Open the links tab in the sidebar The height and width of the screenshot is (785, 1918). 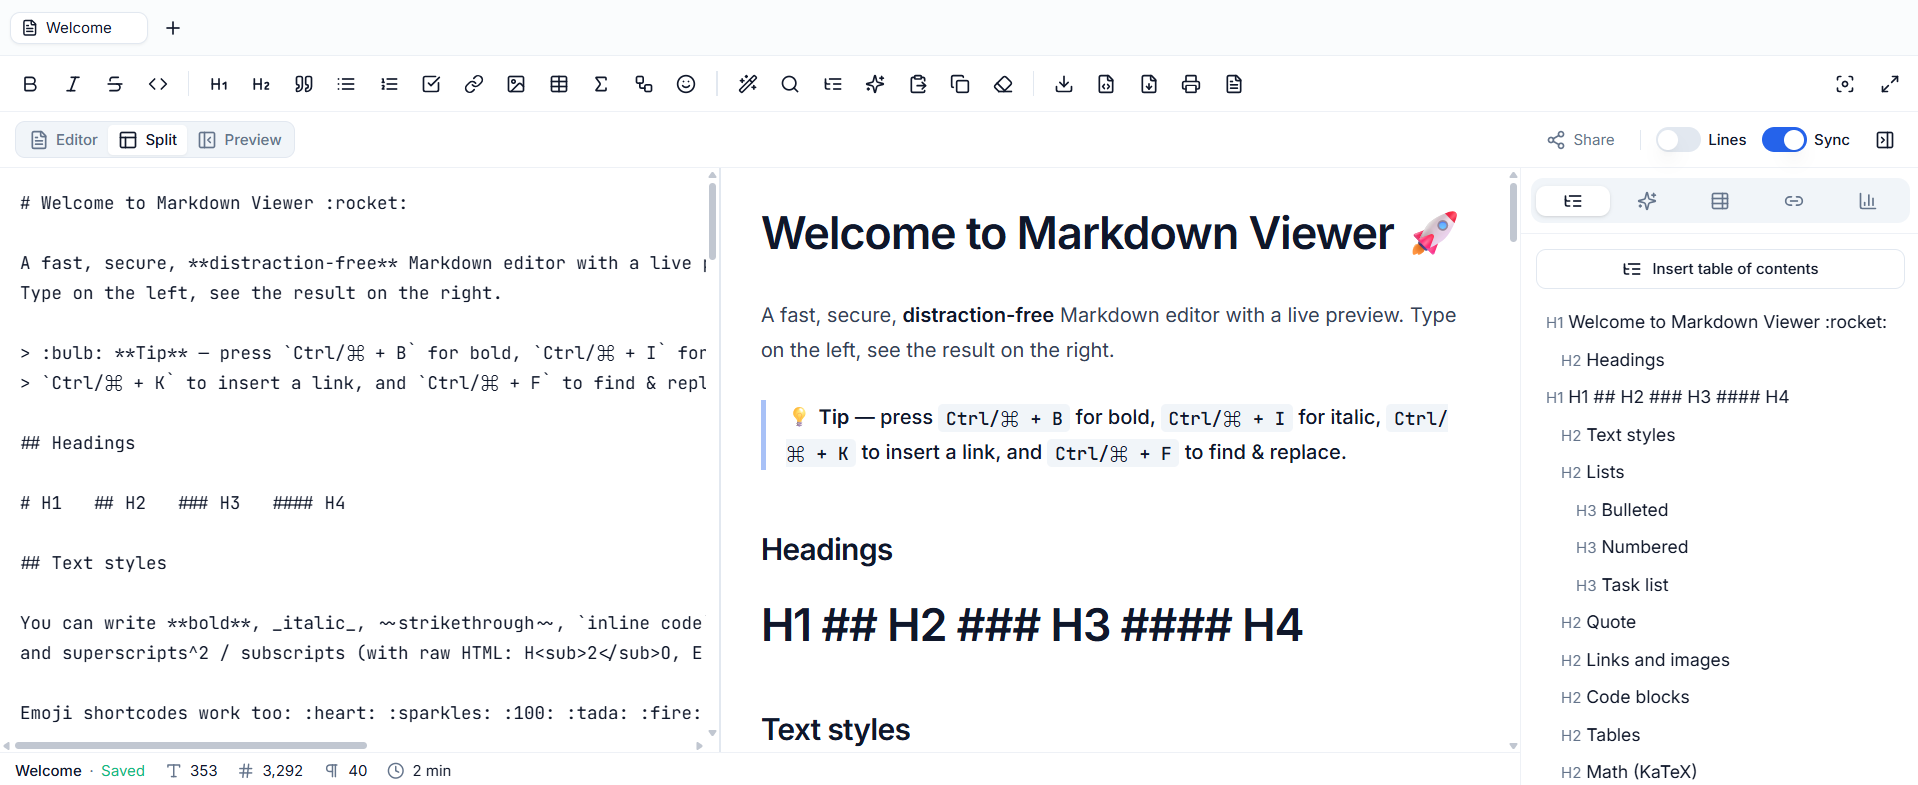pos(1794,201)
